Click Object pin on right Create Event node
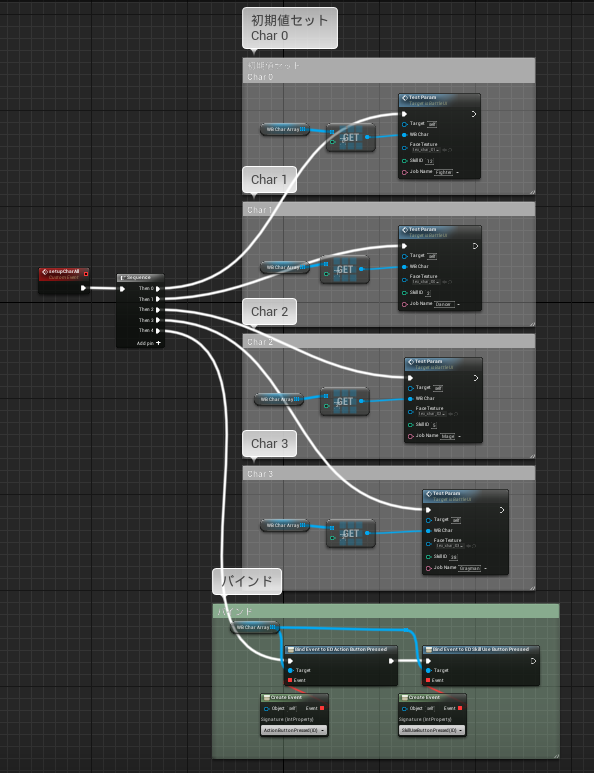 tap(404, 709)
